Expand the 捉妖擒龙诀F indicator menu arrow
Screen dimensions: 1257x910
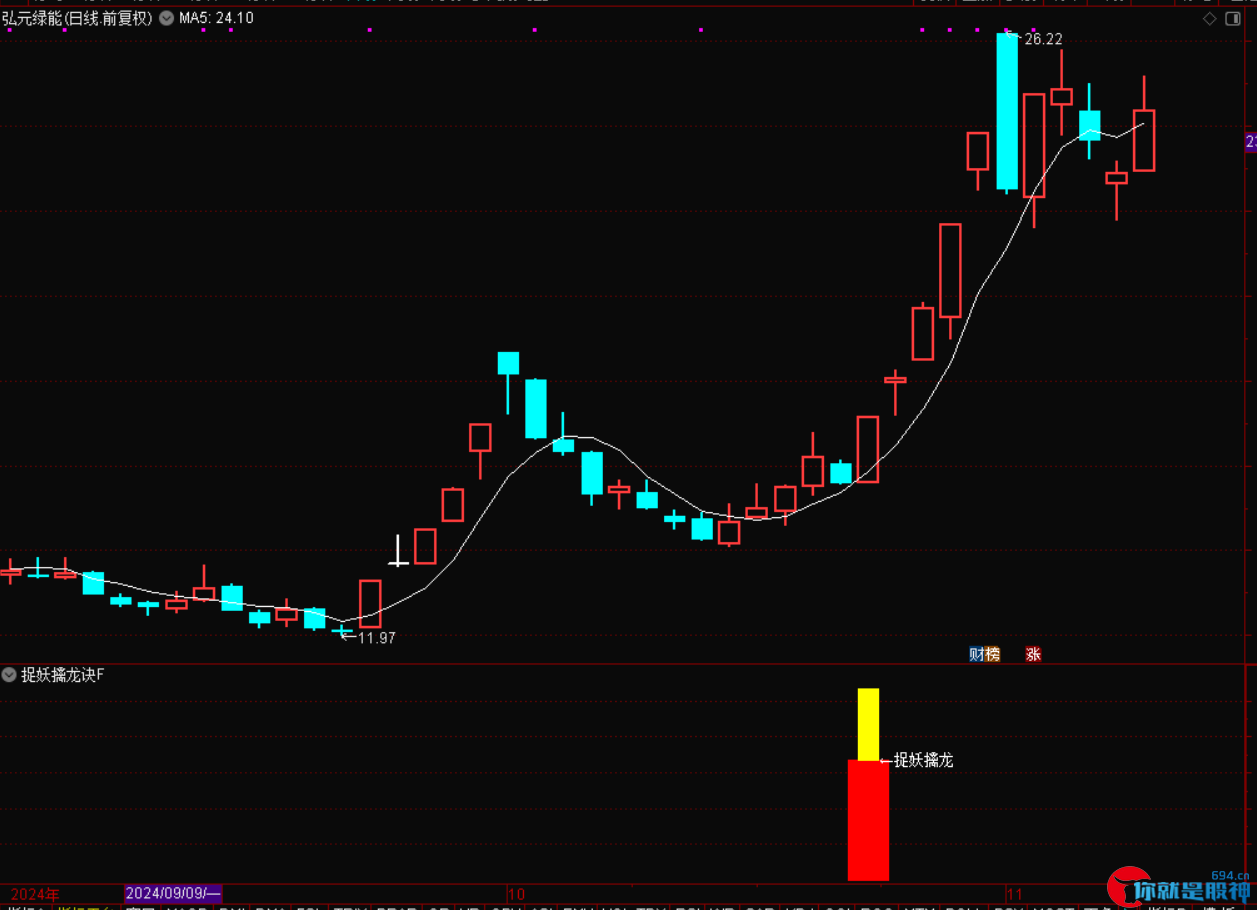pos(10,675)
